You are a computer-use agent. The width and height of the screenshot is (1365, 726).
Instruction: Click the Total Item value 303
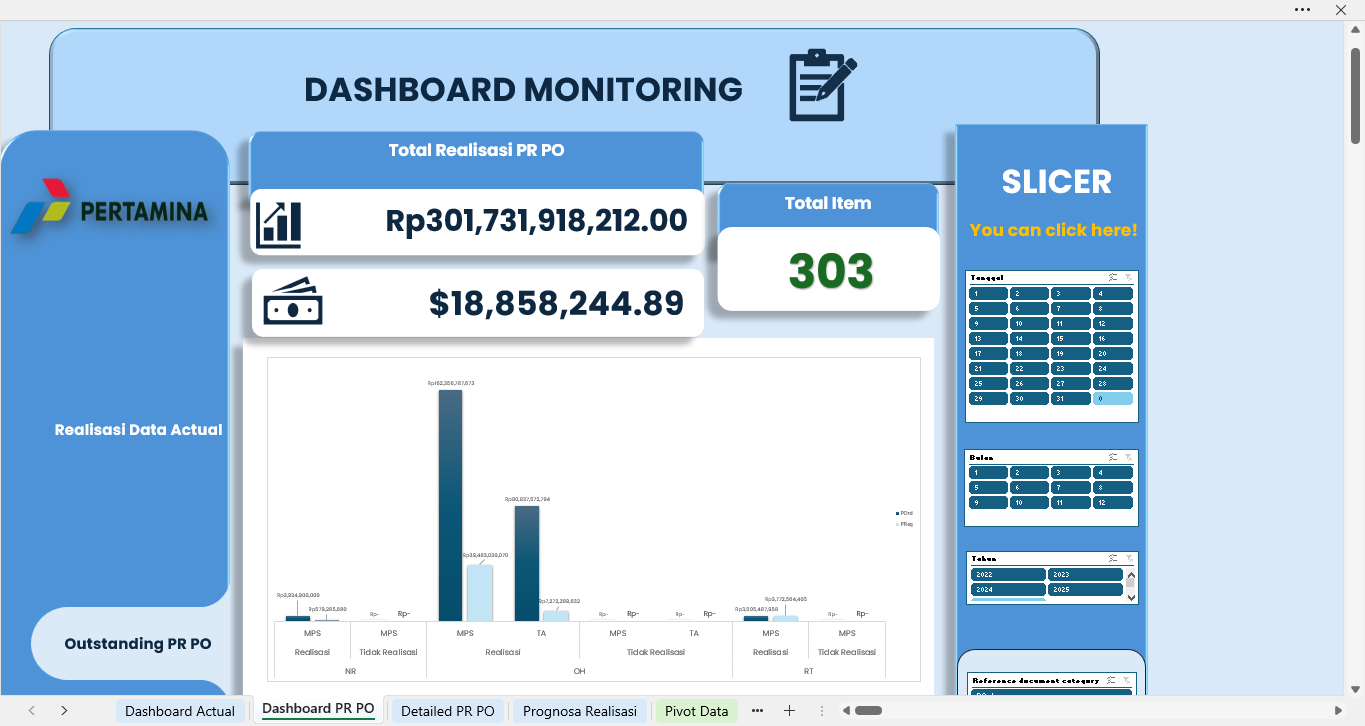(830, 271)
